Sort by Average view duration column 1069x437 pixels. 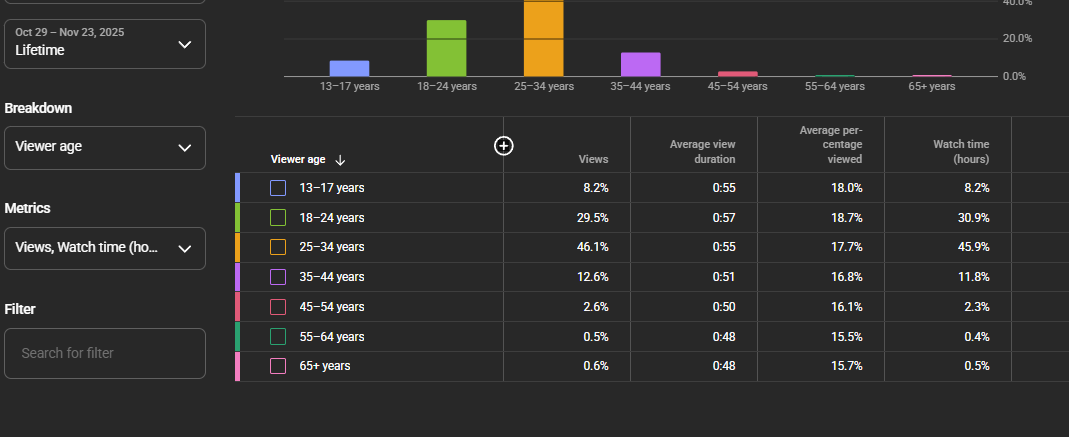(702, 152)
